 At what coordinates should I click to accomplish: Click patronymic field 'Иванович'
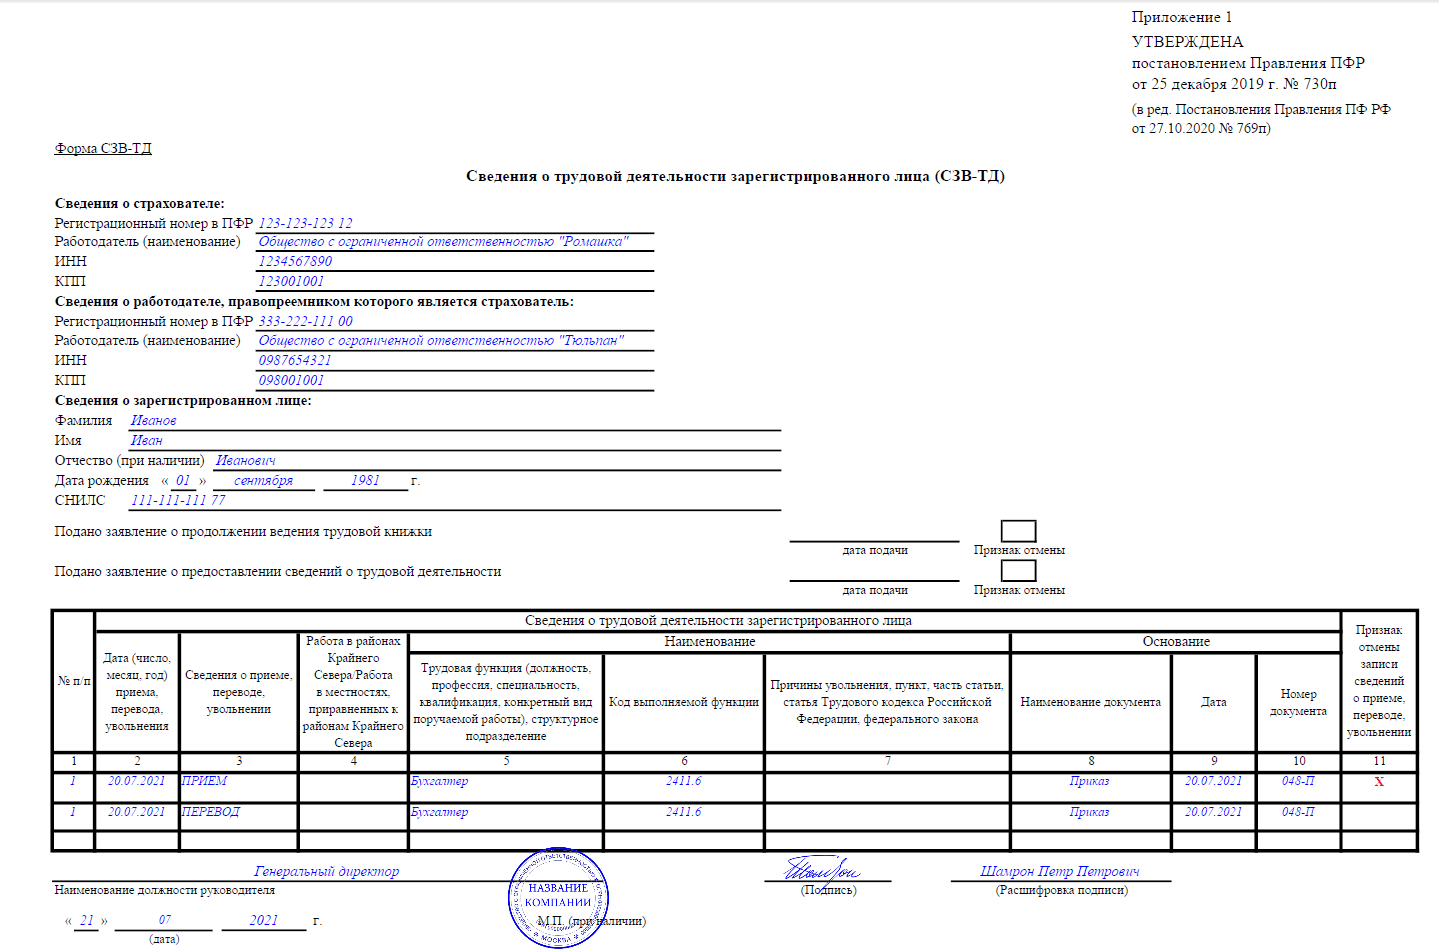[497, 460]
